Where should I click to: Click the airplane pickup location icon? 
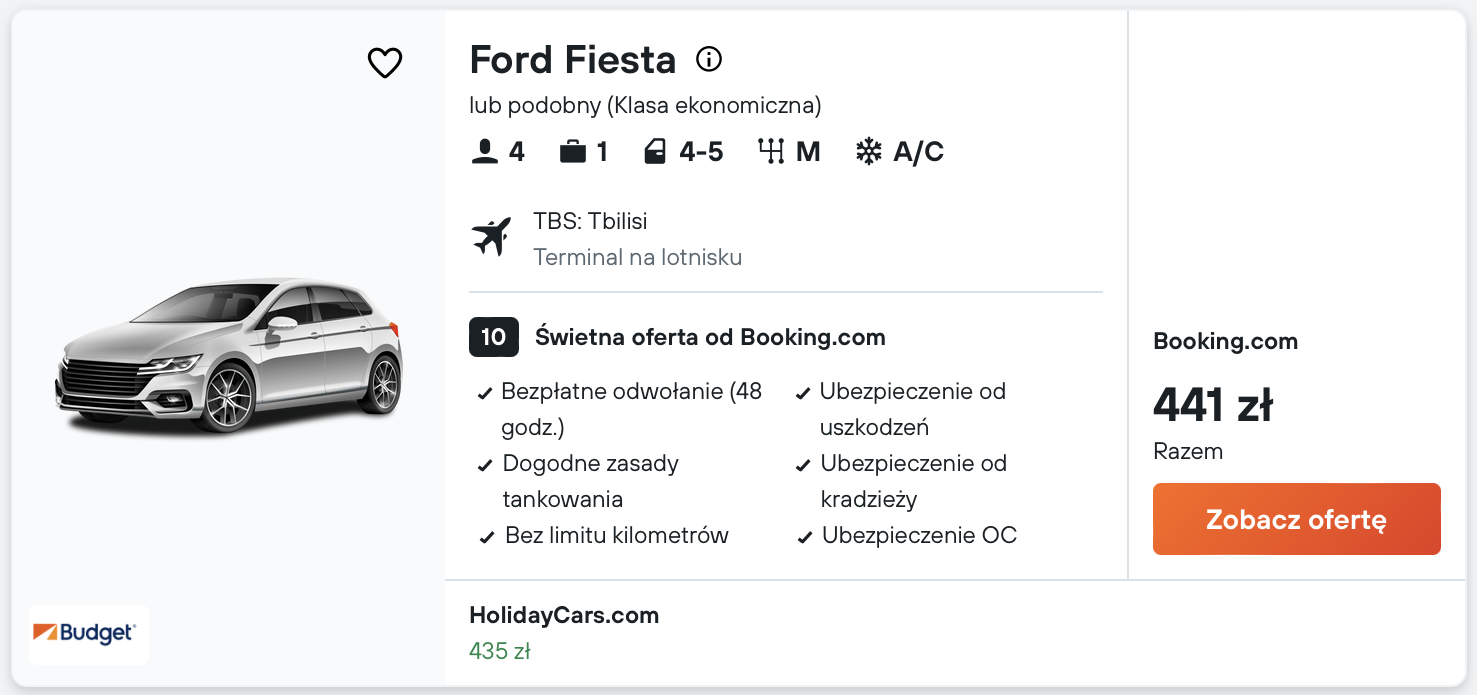tap(491, 237)
